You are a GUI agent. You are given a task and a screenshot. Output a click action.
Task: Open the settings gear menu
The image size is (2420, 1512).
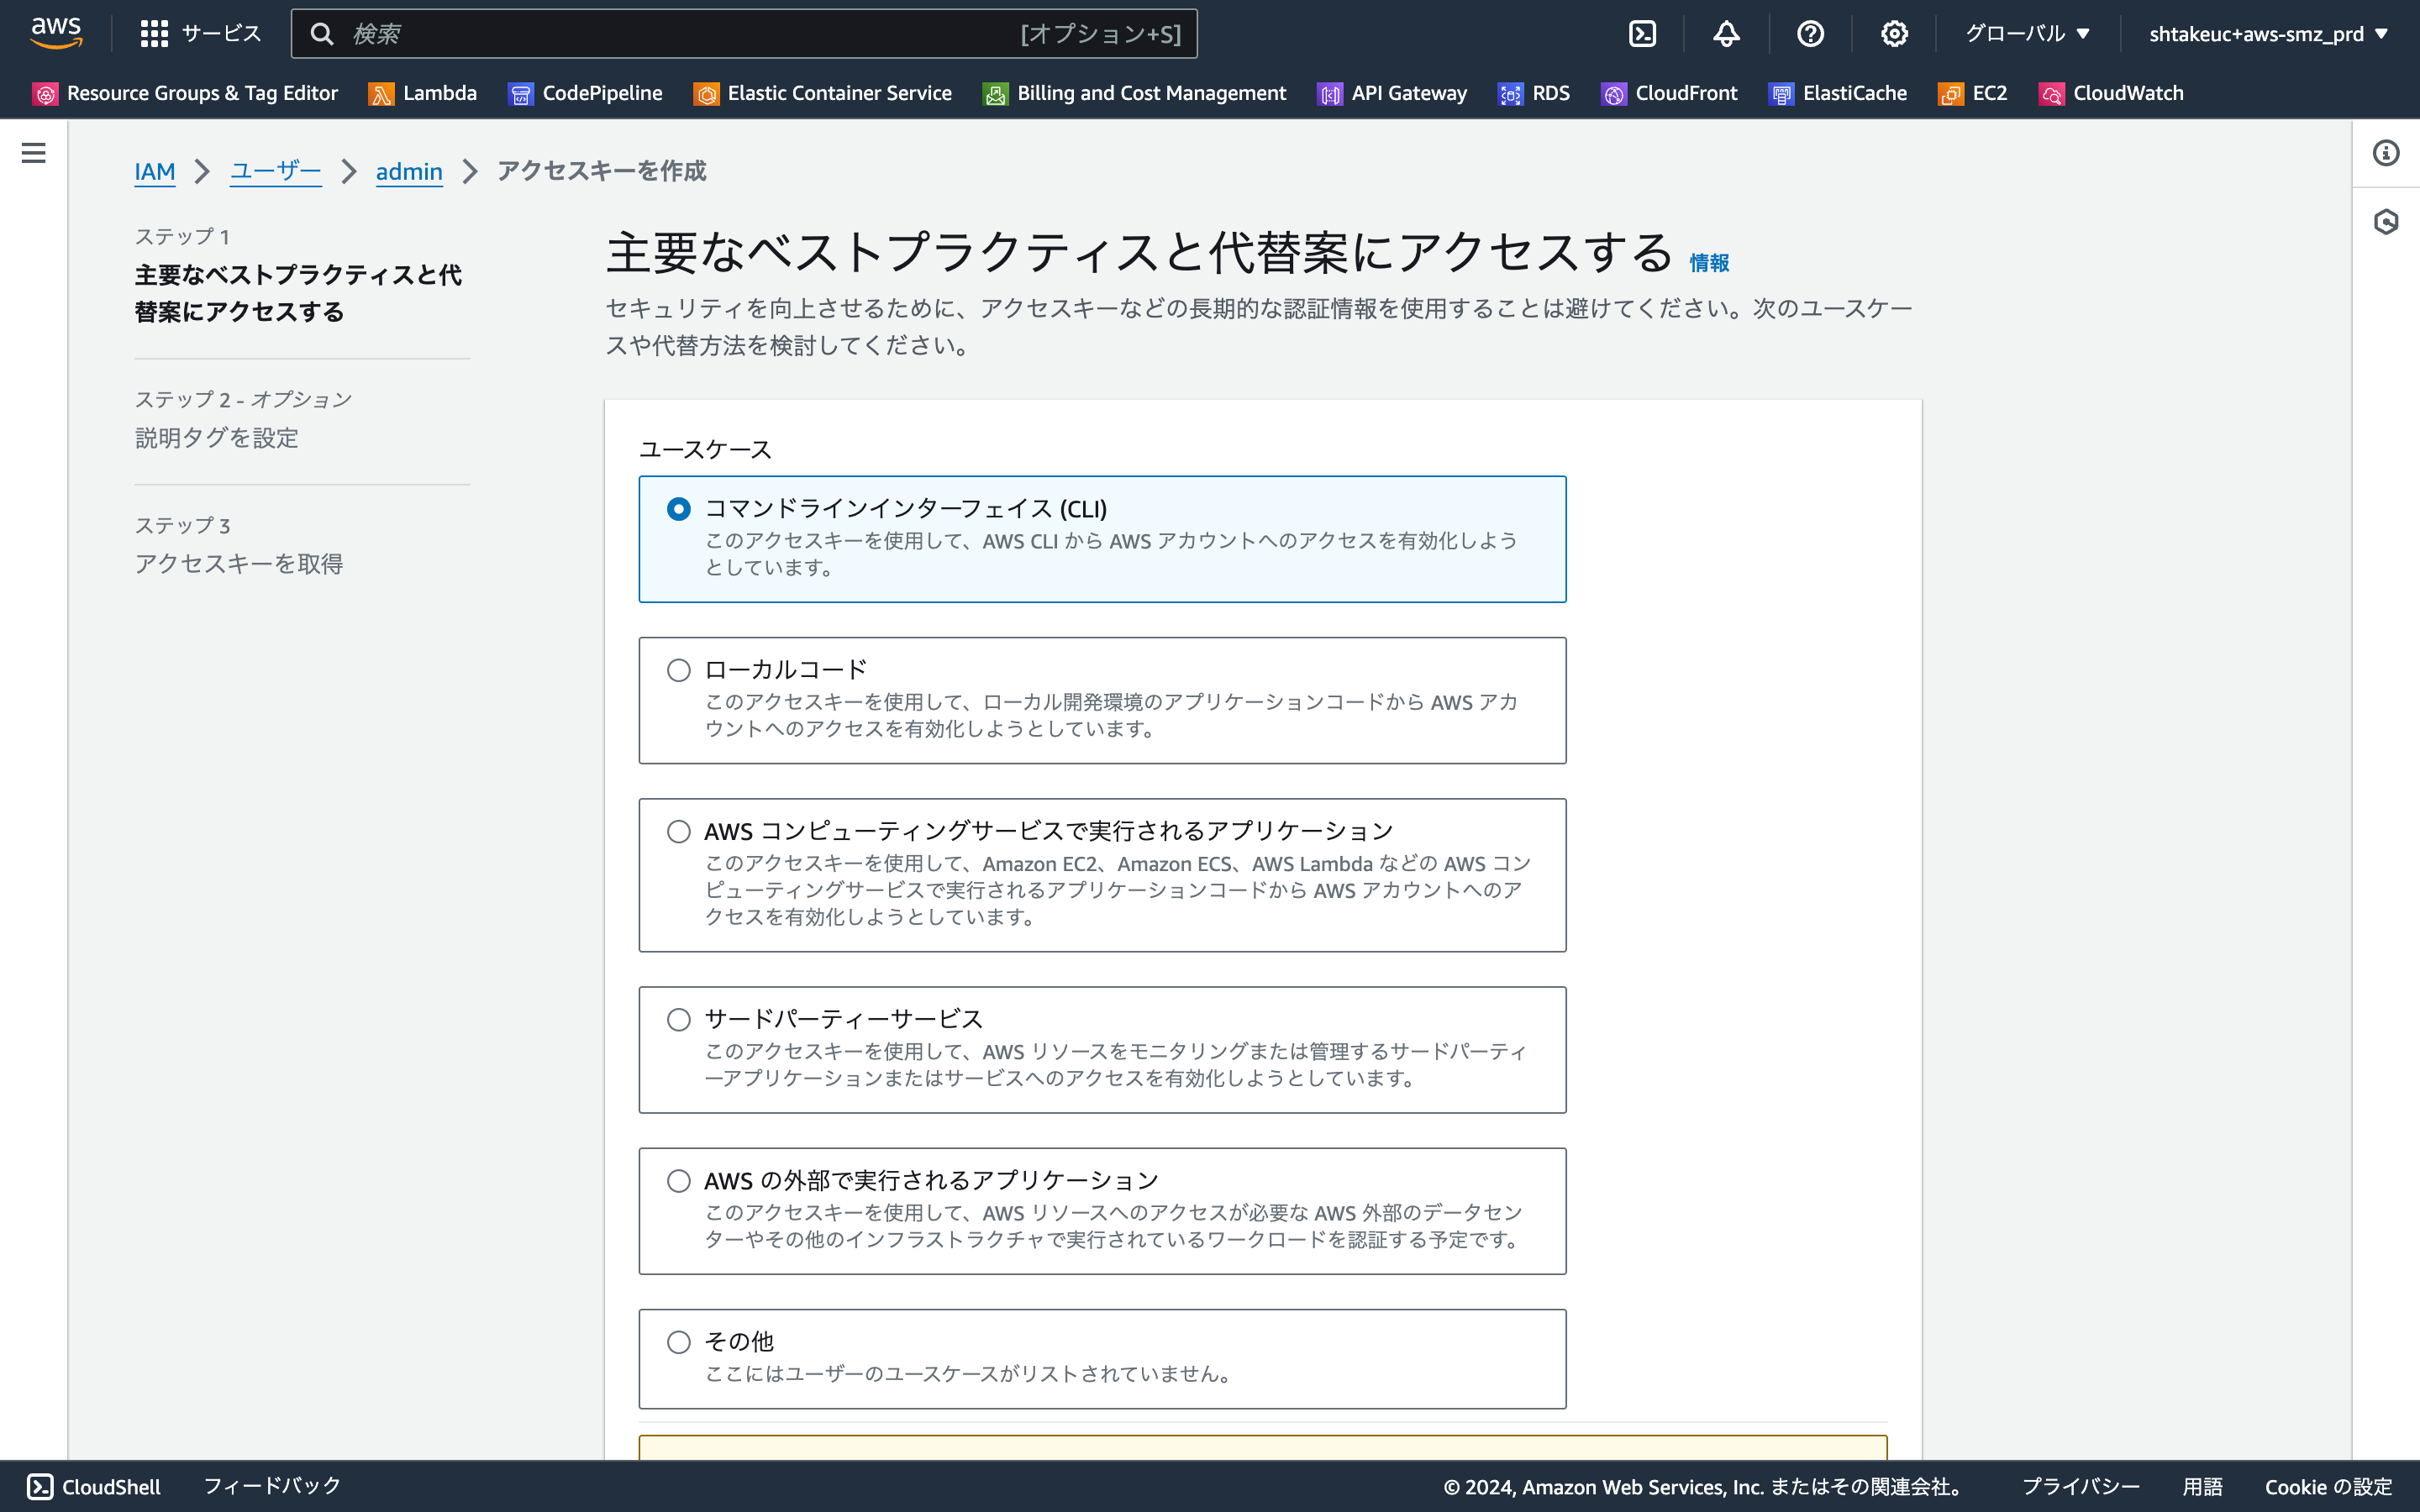pyautogui.click(x=1894, y=34)
